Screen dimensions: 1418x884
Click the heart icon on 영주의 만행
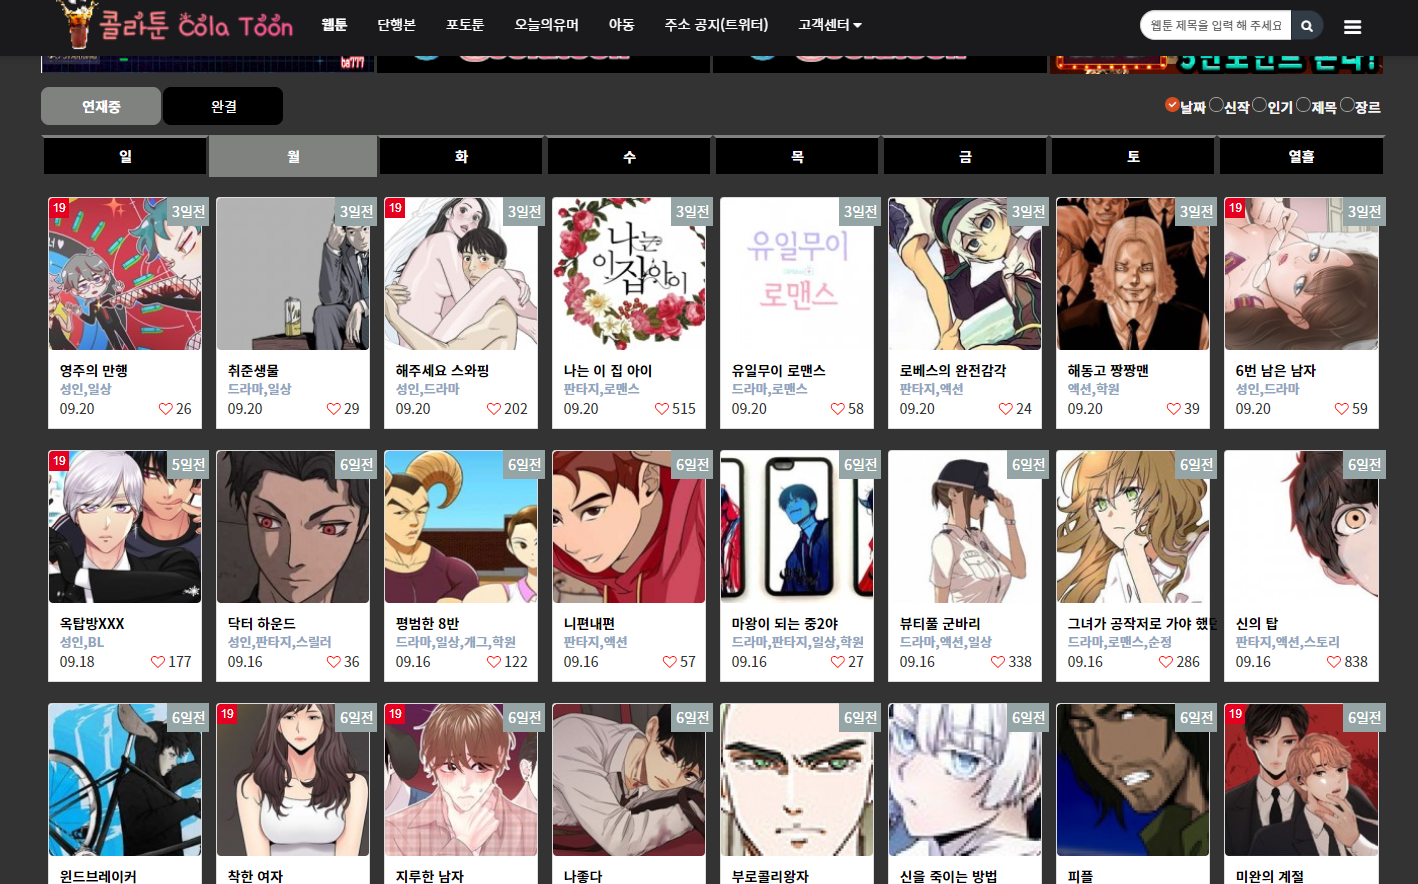[166, 409]
